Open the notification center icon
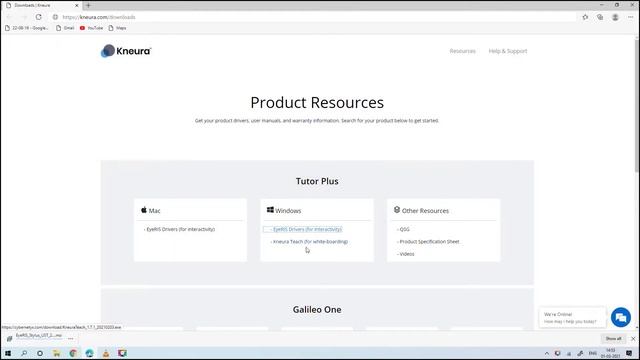Viewport: 640px width, 360px height. 629,353
